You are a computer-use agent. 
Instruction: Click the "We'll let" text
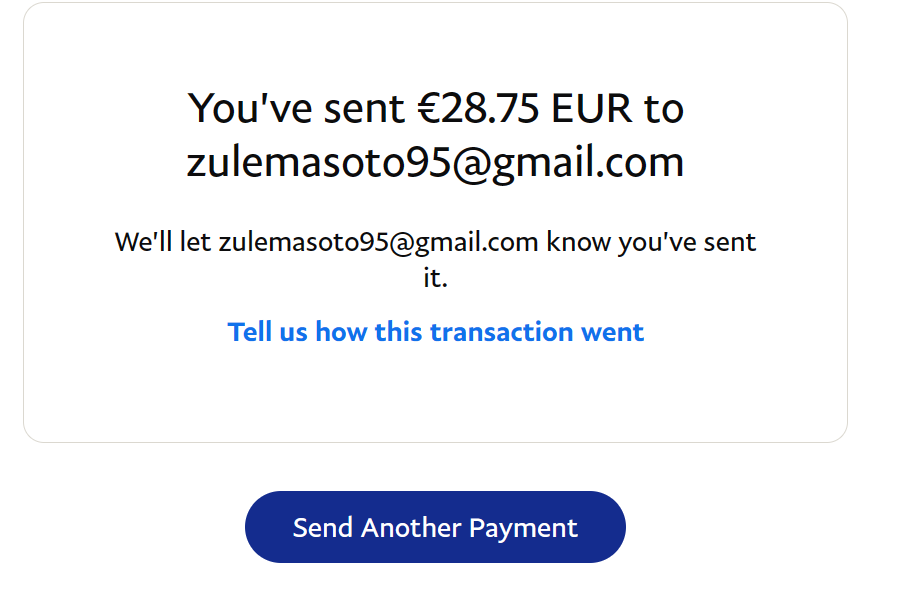(163, 242)
